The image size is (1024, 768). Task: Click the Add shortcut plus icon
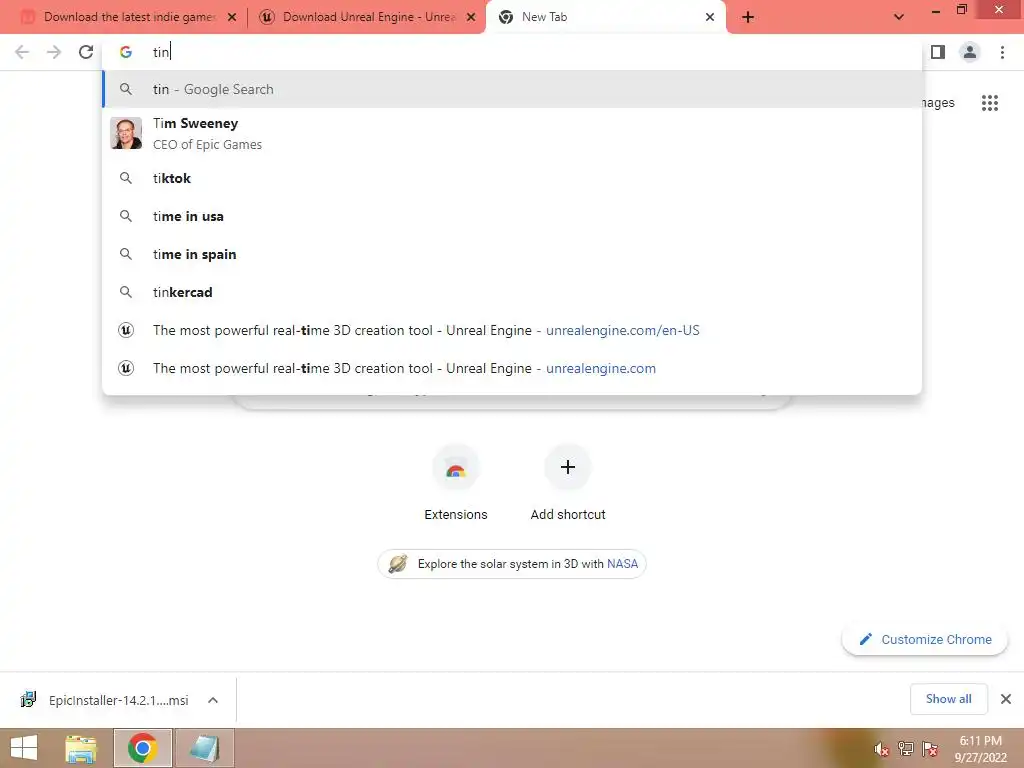pyautogui.click(x=568, y=468)
